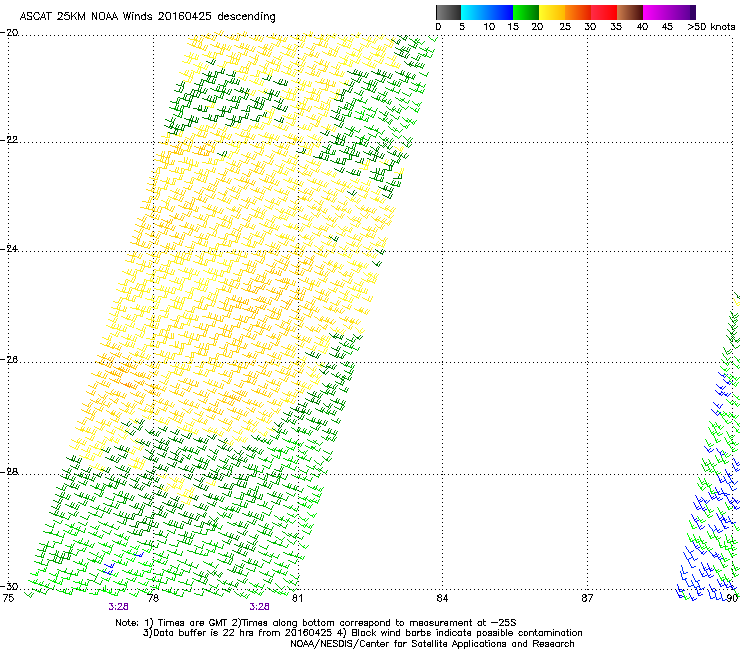The image size is (740, 650).
Task: Click the magenta 40-45 knots legend segment
Action: pos(656,12)
